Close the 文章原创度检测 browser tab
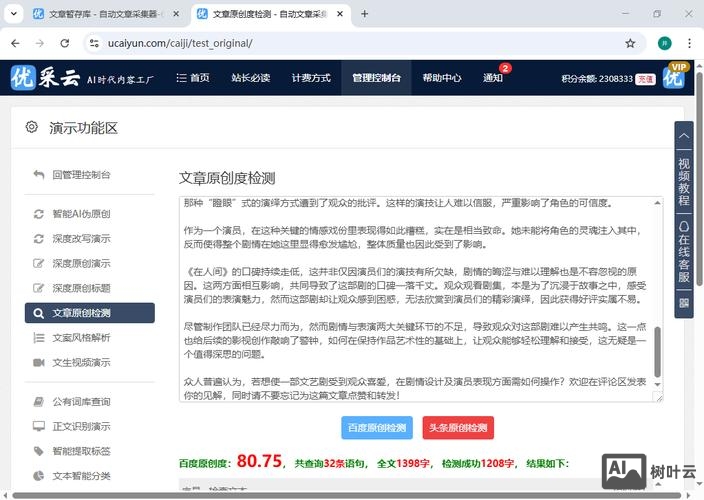704x500 pixels. [340, 14]
